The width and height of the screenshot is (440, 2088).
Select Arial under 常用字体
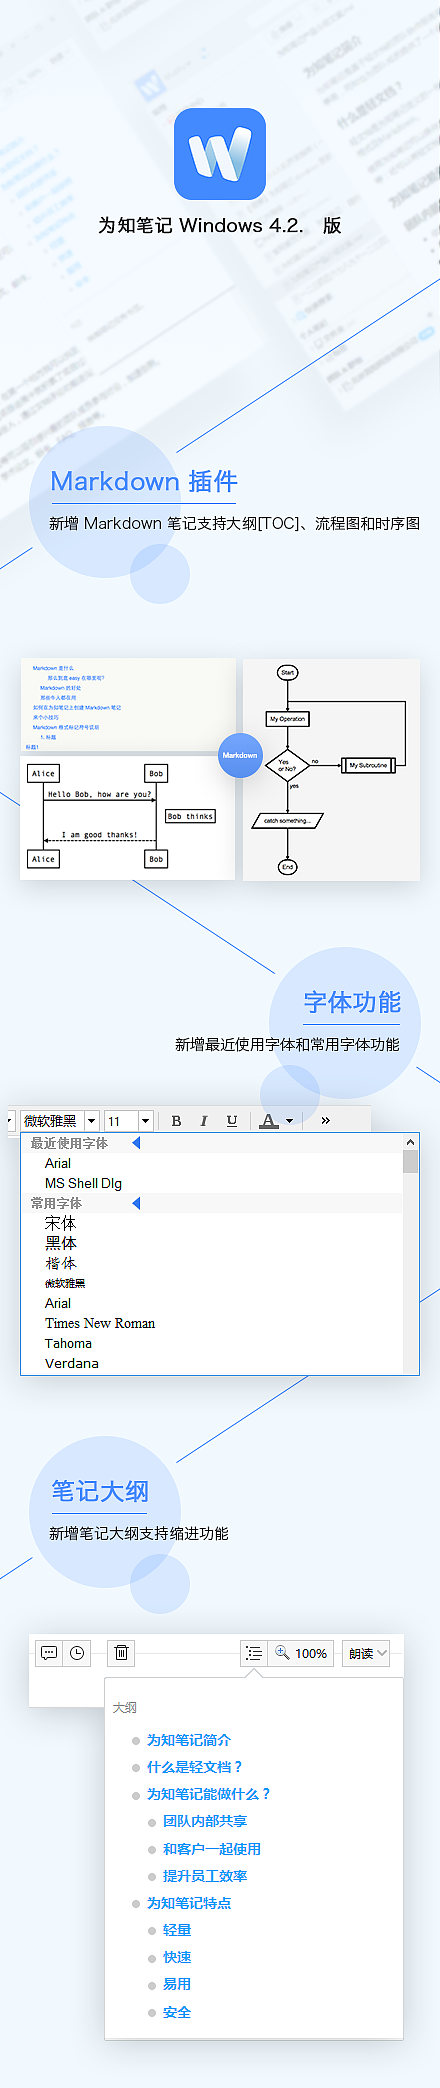click(58, 1303)
